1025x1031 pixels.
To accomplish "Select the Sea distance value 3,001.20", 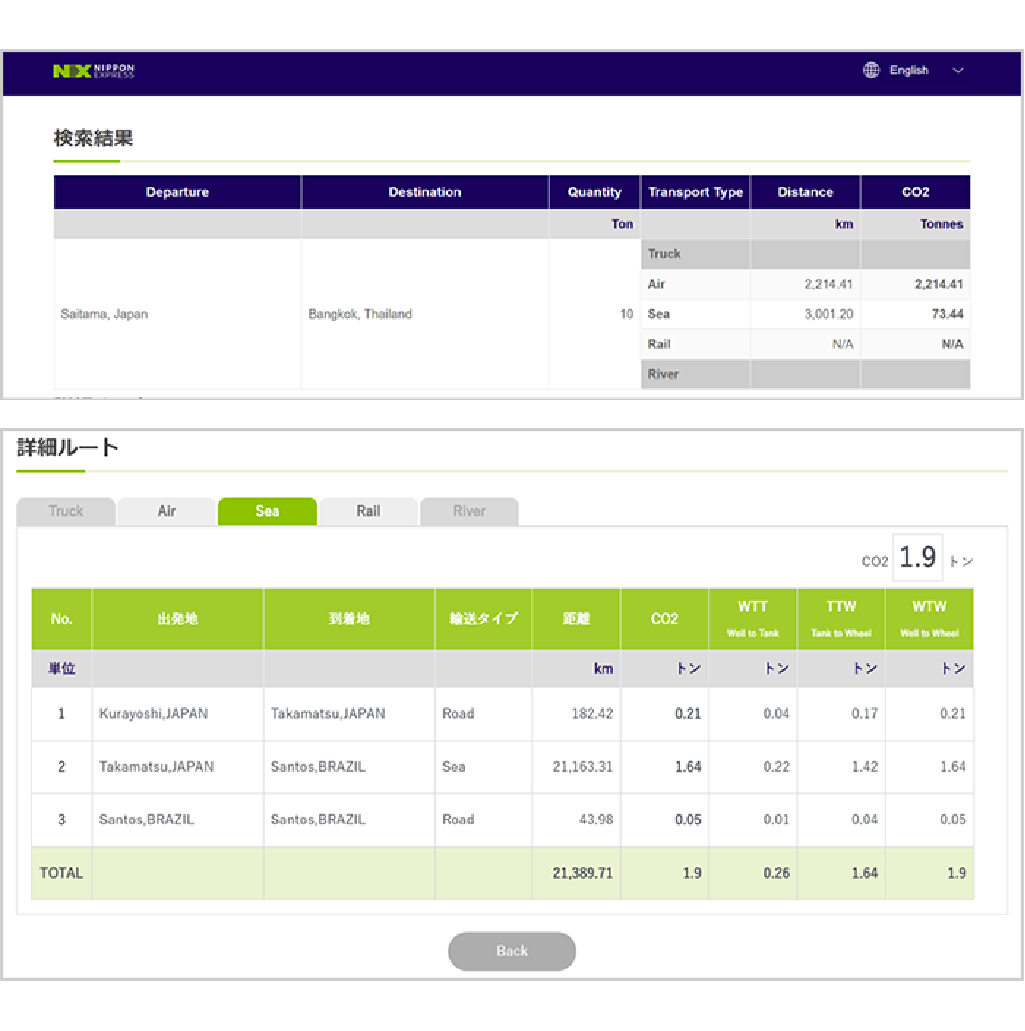I will point(828,314).
